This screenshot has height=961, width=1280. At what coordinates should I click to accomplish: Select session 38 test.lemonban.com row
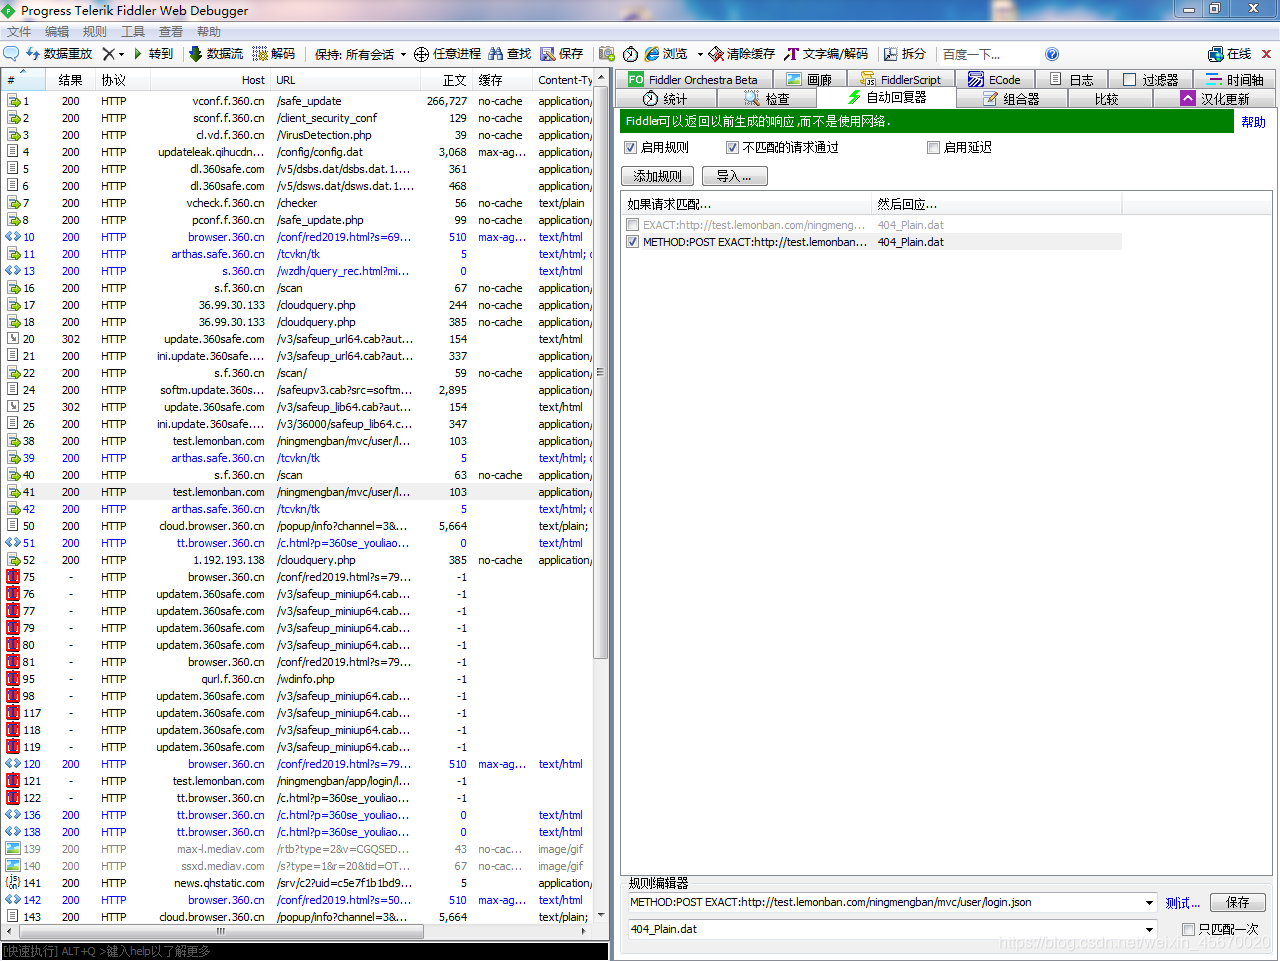click(x=298, y=441)
